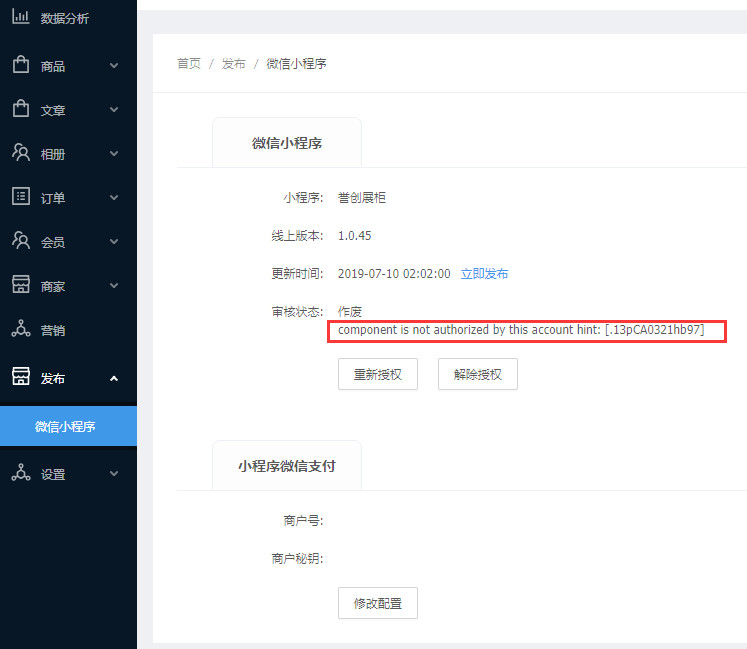Expand the 商品 menu chevron
The image size is (747, 649).
coord(114,66)
